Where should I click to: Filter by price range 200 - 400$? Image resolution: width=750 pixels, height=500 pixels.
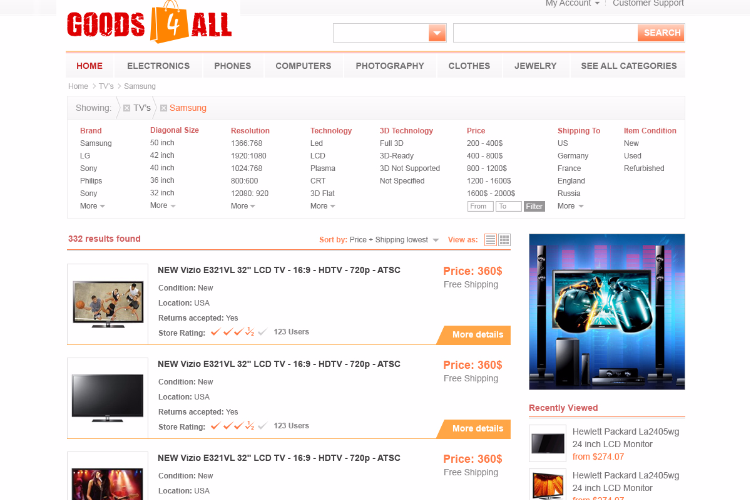point(485,144)
